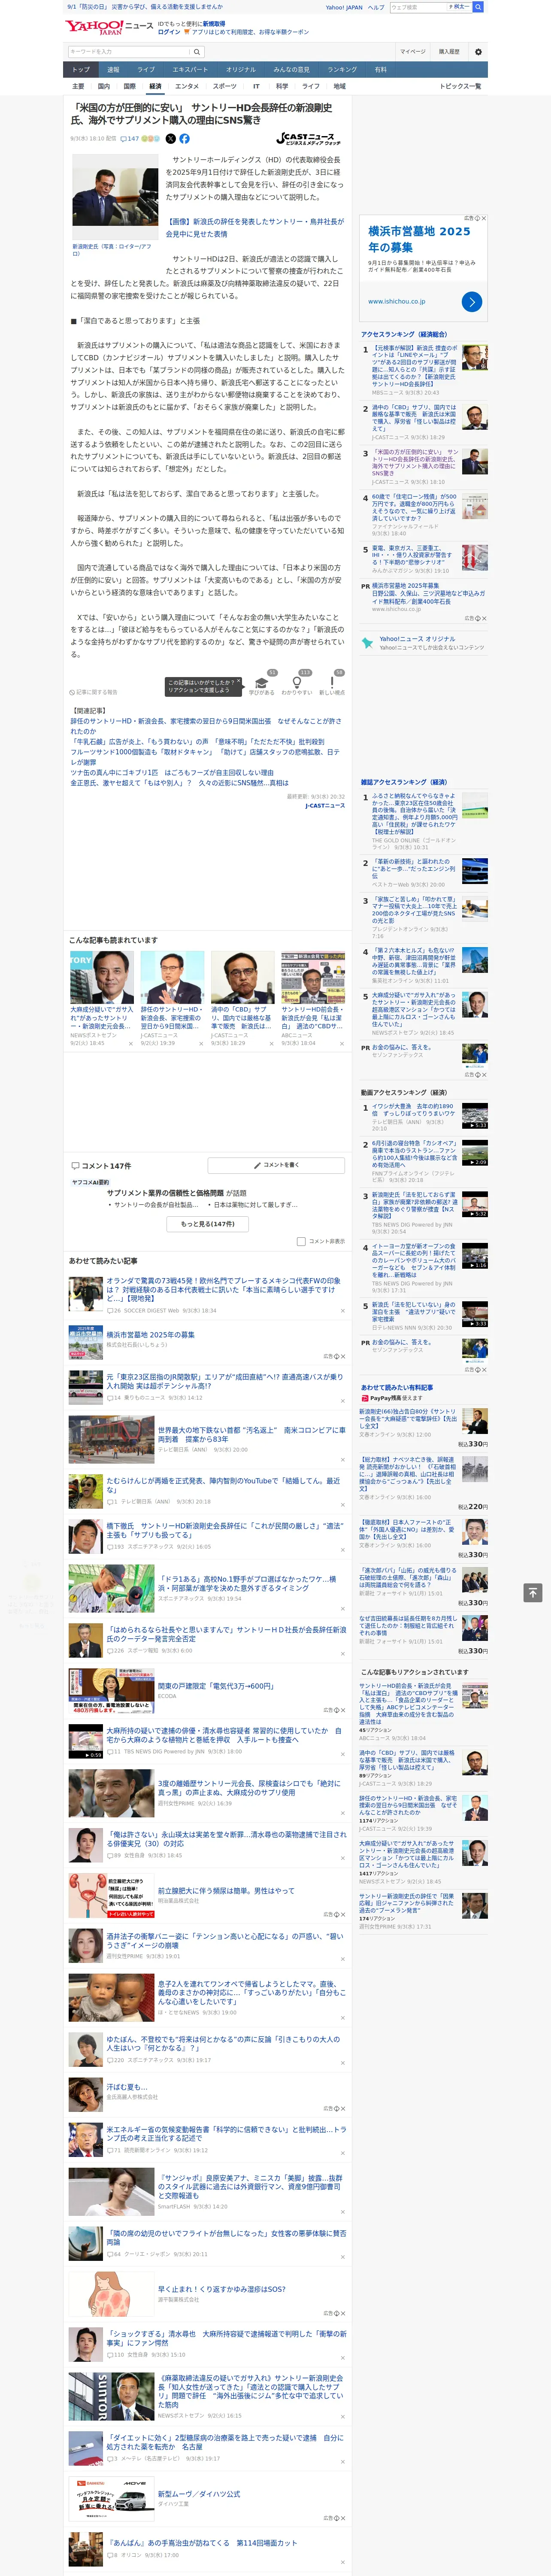The width and height of the screenshot is (551, 2576).
Task: Open 雑誌 ranking item 2 革新の新技術 article
Action: 415,868
